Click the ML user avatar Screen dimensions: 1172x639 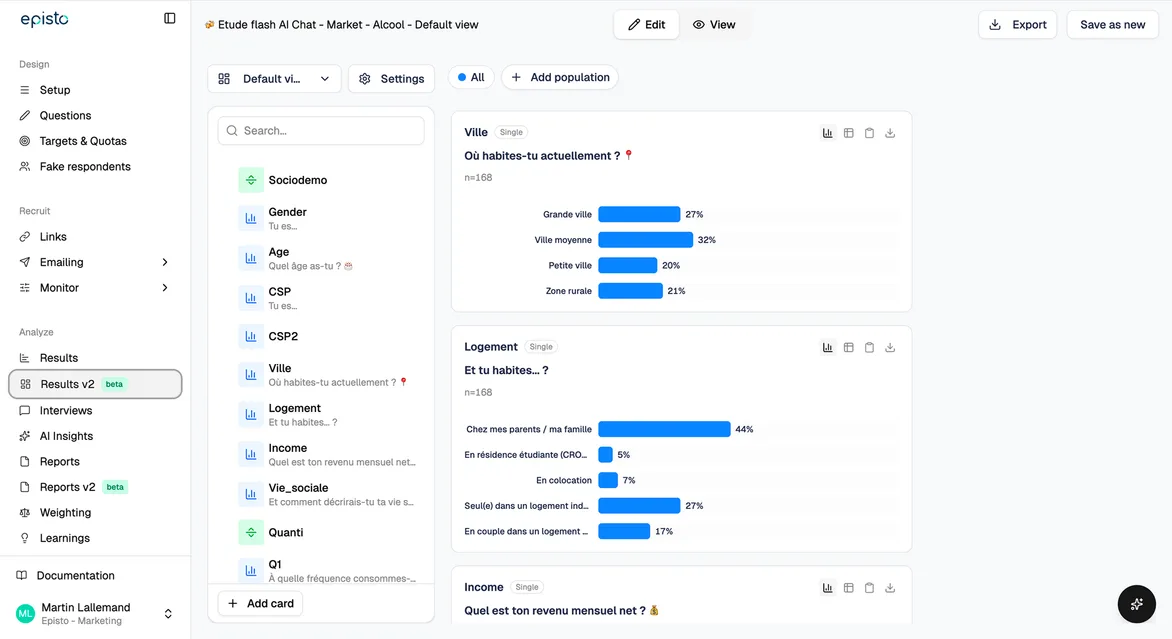(25, 614)
